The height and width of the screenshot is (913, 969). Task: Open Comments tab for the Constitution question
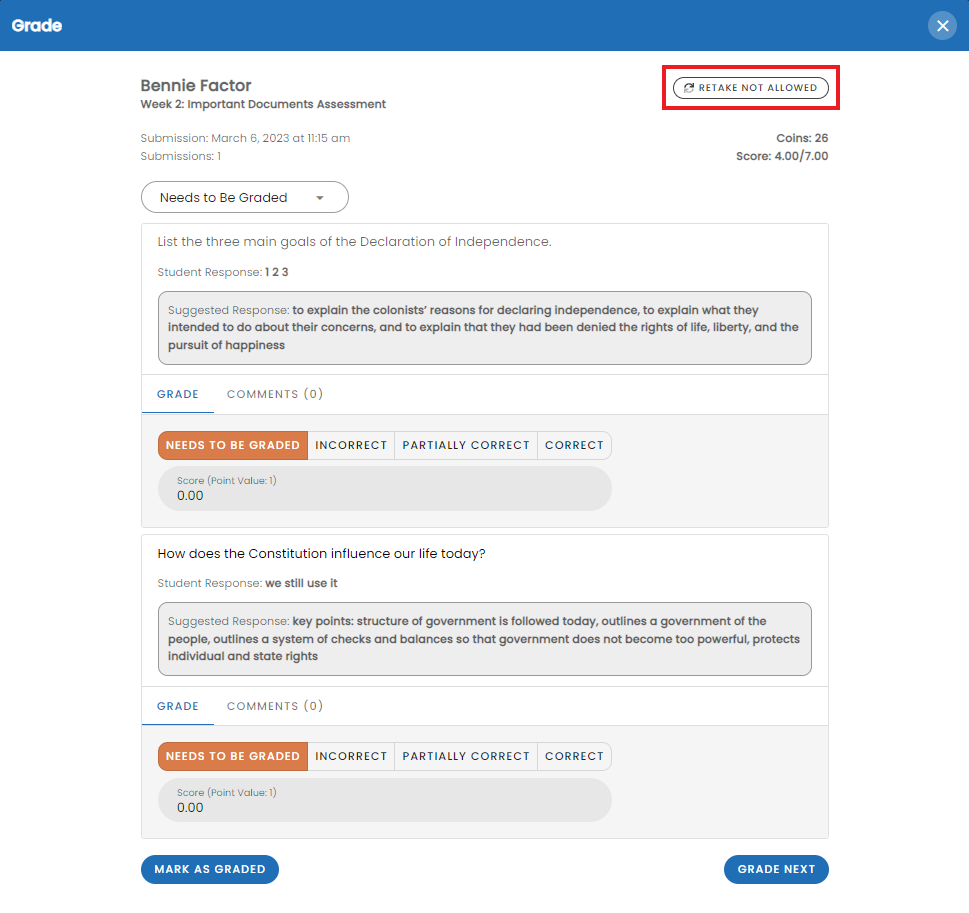(x=275, y=706)
